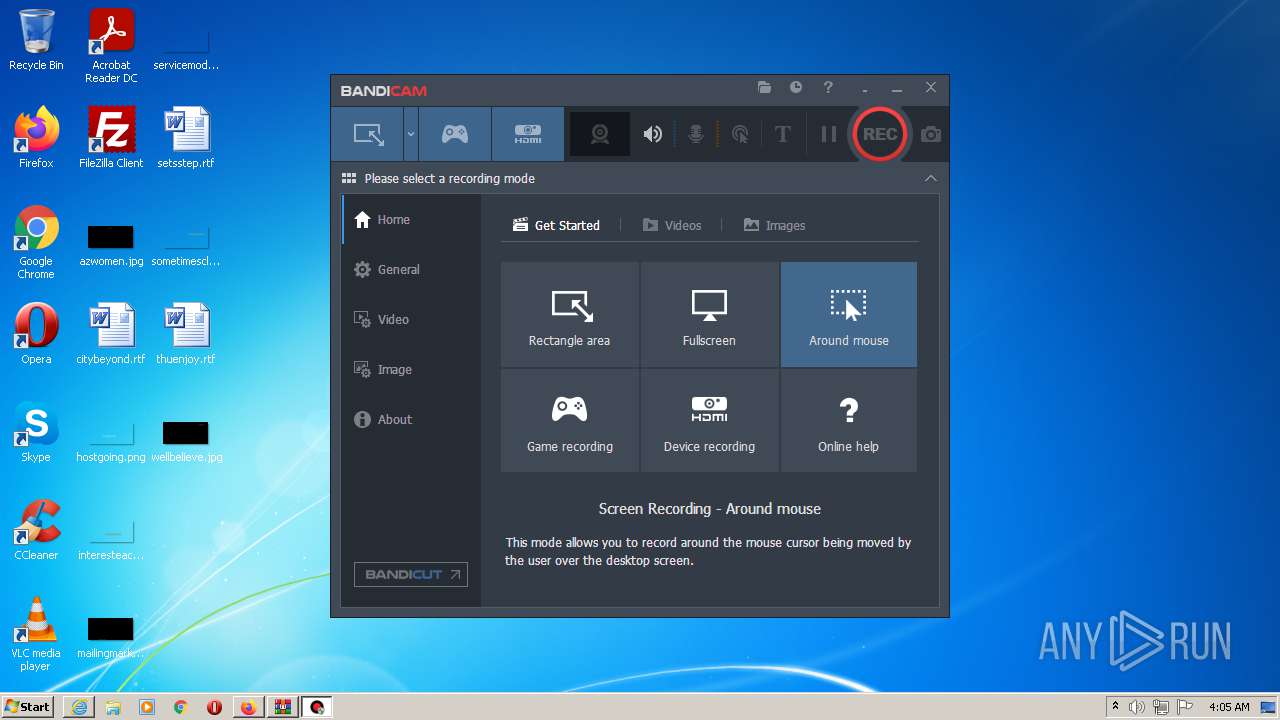Select the Get Started tab
Screen dimensions: 1280x720
coord(557,225)
